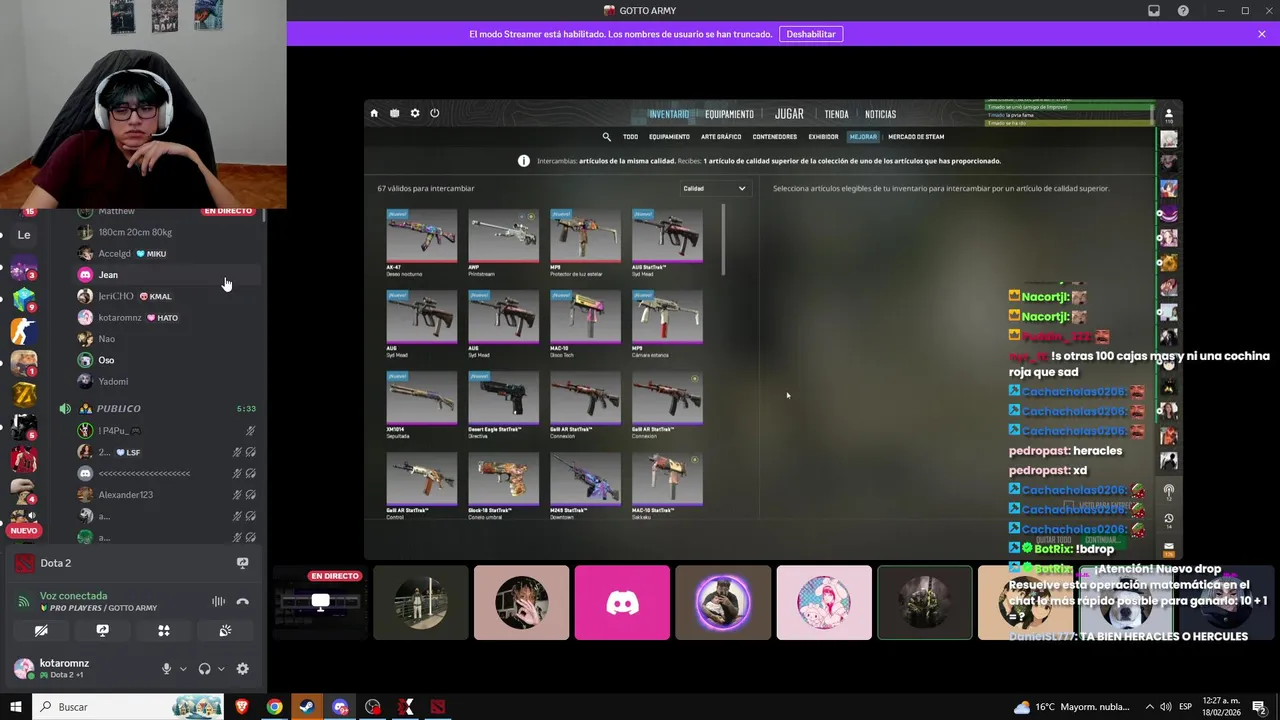Click user Yadomi in voice list
Screen dimensions: 1280x720
pyautogui.click(x=113, y=381)
